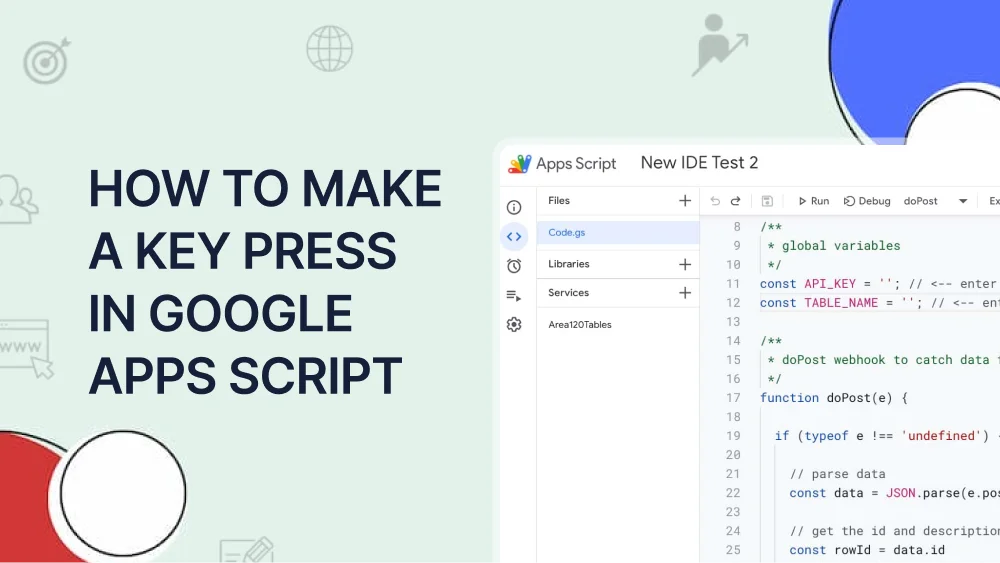This screenshot has width=1000, height=563.
Task: Open Project Settings gear icon
Action: click(514, 325)
